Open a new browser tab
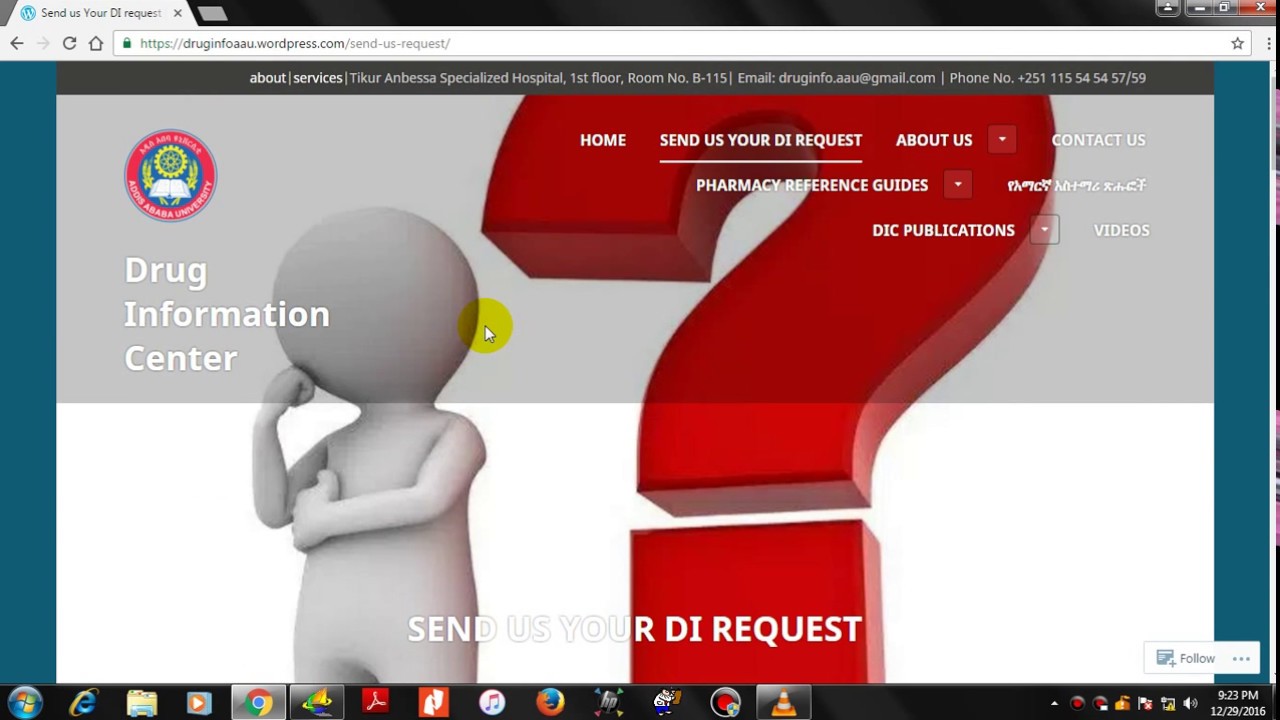The width and height of the screenshot is (1280, 720). [212, 14]
